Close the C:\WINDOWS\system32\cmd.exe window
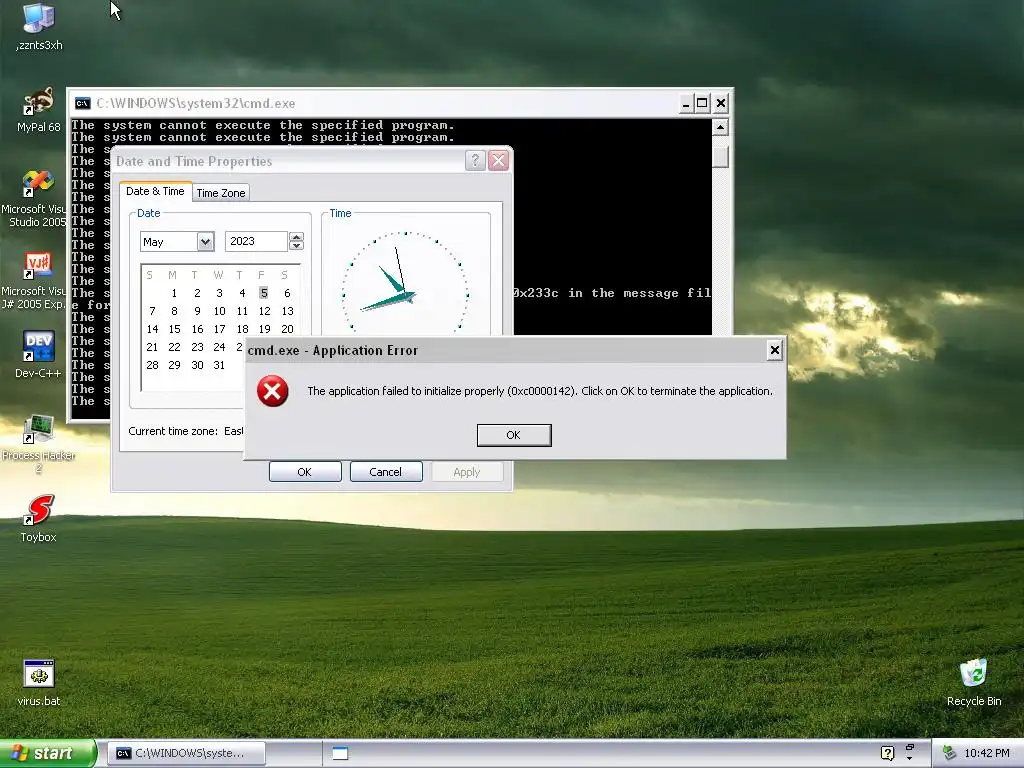 [x=721, y=103]
